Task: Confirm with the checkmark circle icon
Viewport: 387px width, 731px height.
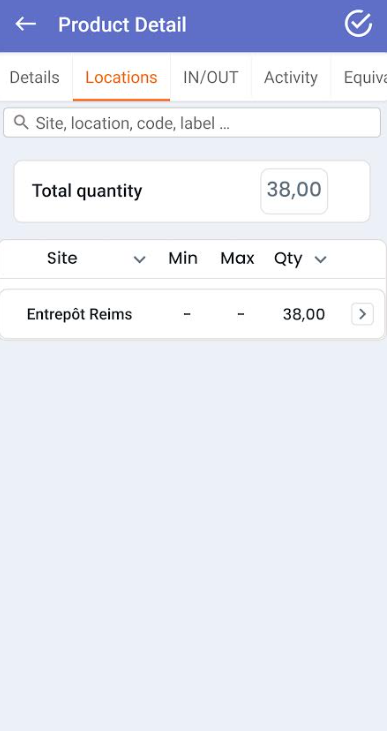Action: (x=358, y=24)
